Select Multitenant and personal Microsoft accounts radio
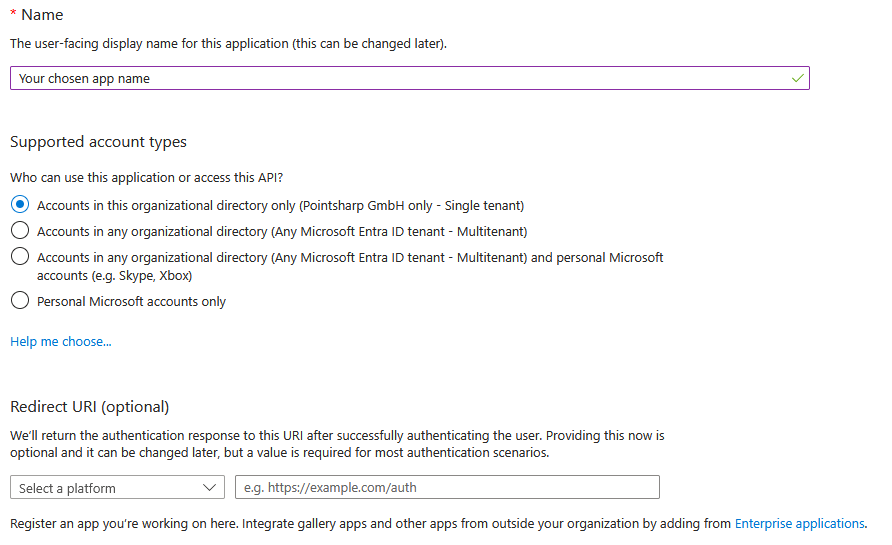The image size is (892, 545). [20, 257]
